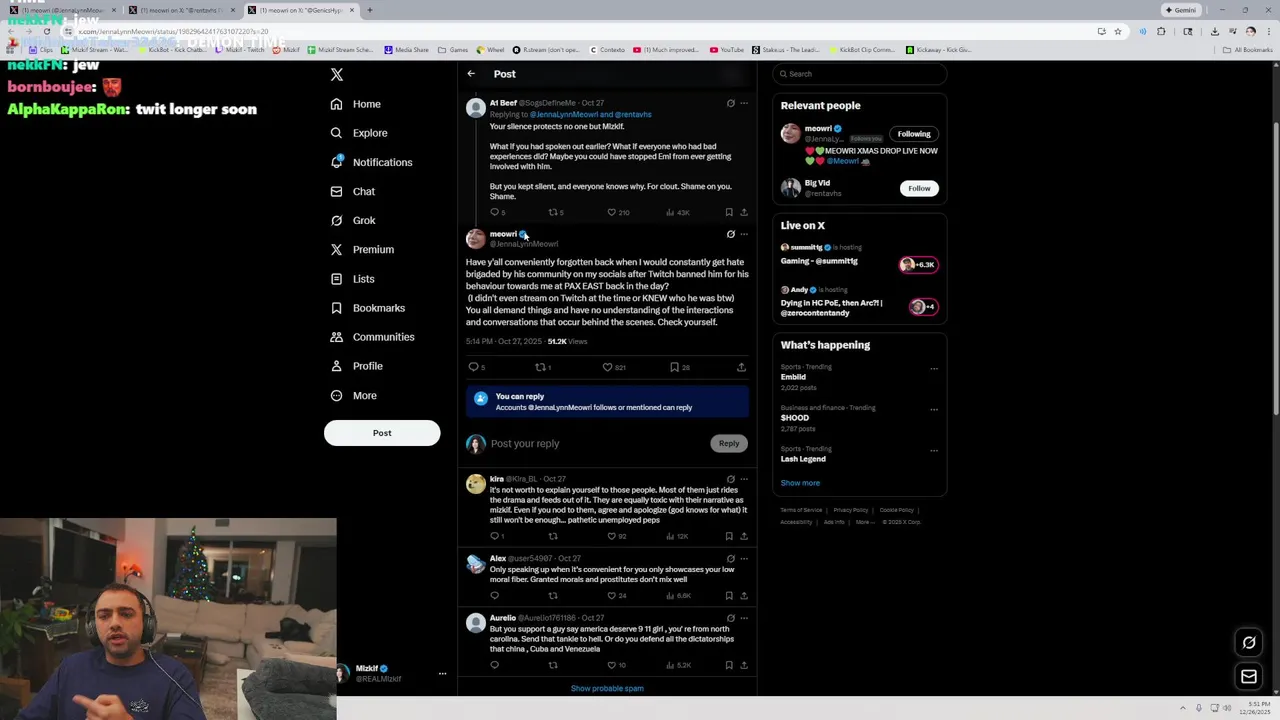1280x720 pixels.
Task: Repost Aurelio's comment
Action: click(553, 665)
